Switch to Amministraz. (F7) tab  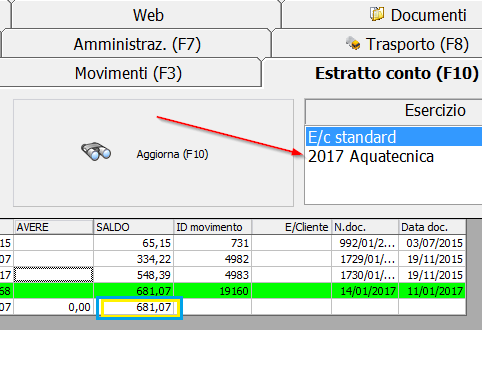pos(137,44)
